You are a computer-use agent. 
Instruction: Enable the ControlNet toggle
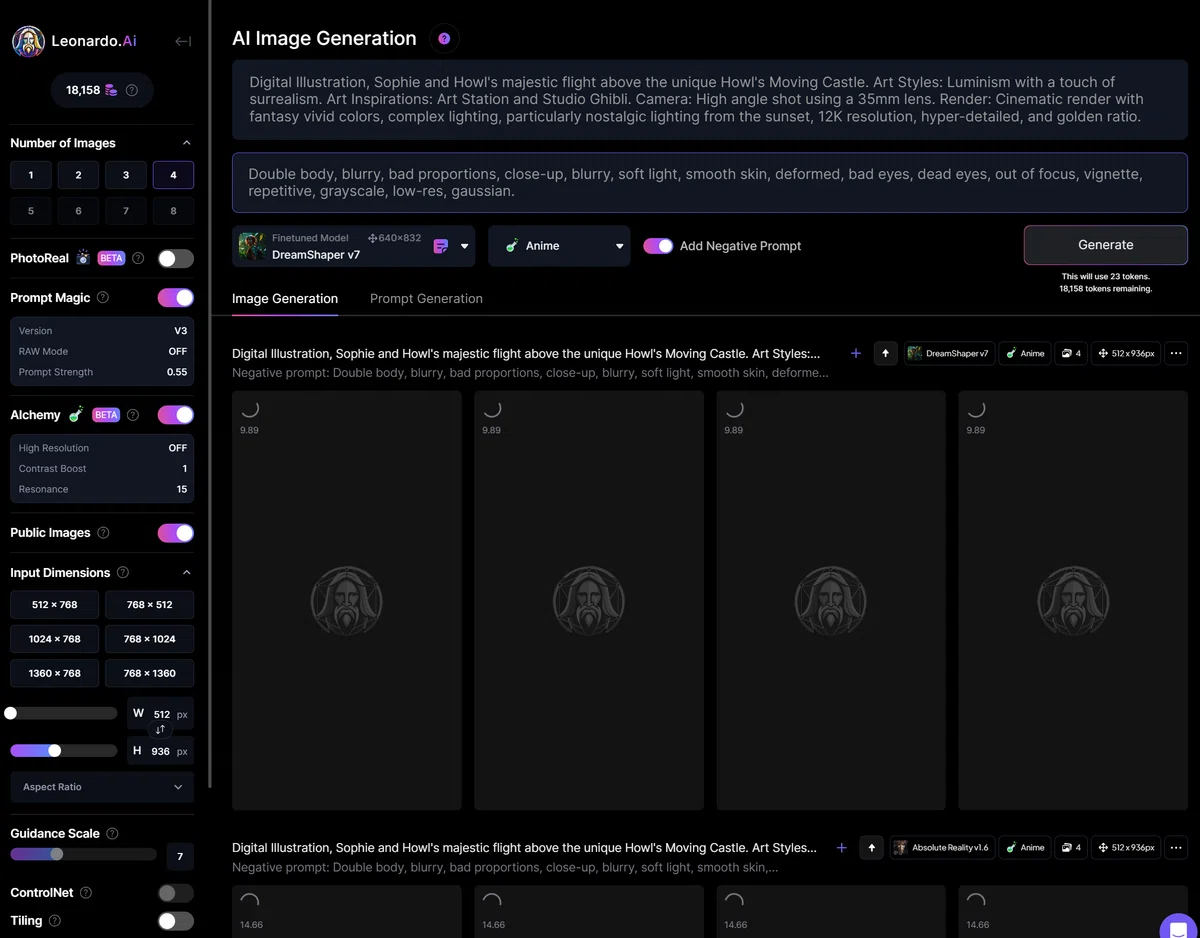tap(176, 893)
